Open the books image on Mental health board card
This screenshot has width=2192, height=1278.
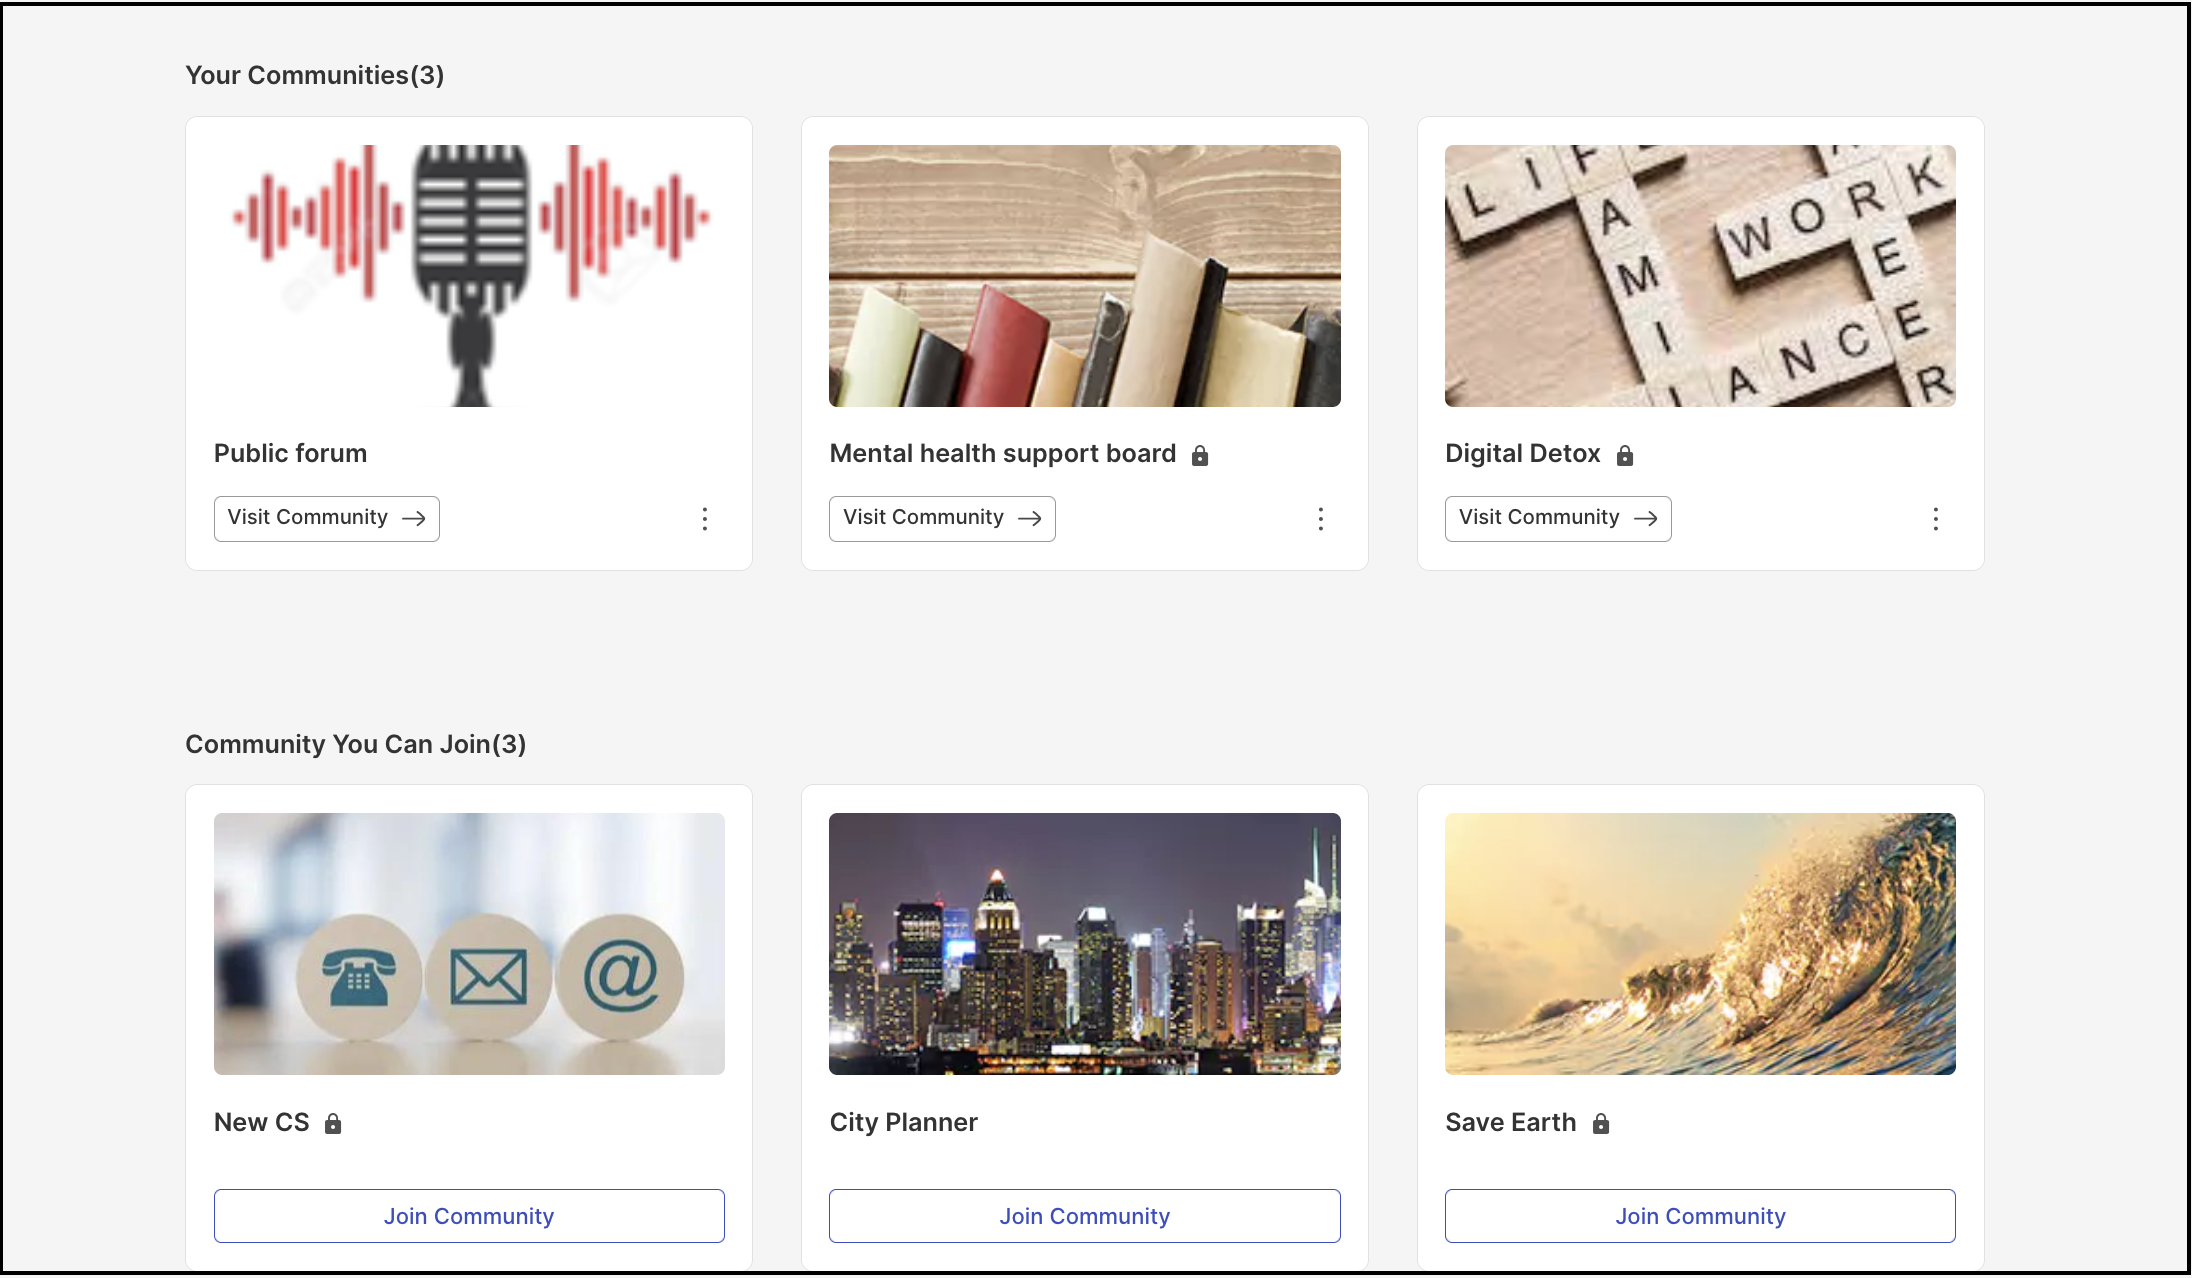click(x=1085, y=276)
